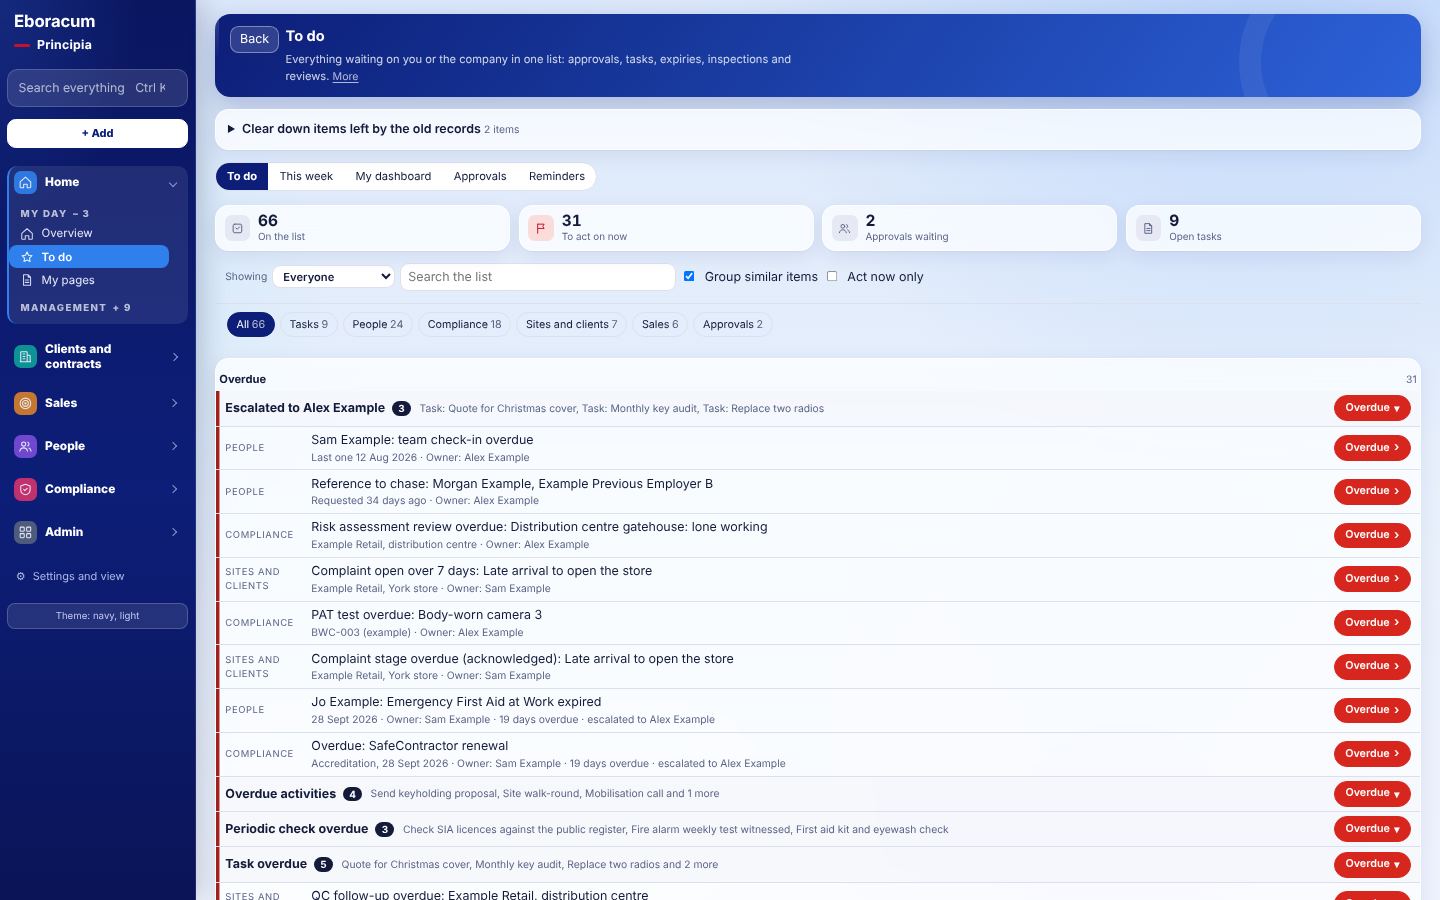Expand the MANAGEMENT + 9 sidebar group
Image resolution: width=1440 pixels, height=900 pixels.
coord(76,308)
